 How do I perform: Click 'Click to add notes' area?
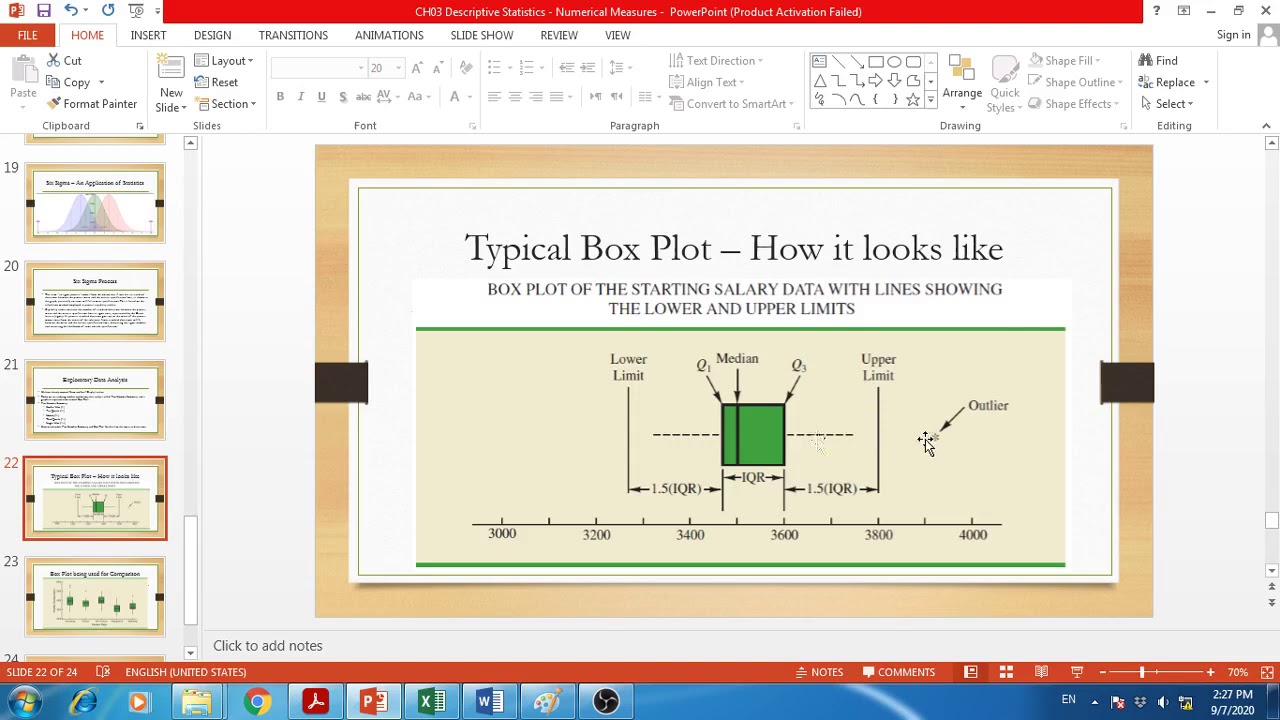tap(268, 646)
